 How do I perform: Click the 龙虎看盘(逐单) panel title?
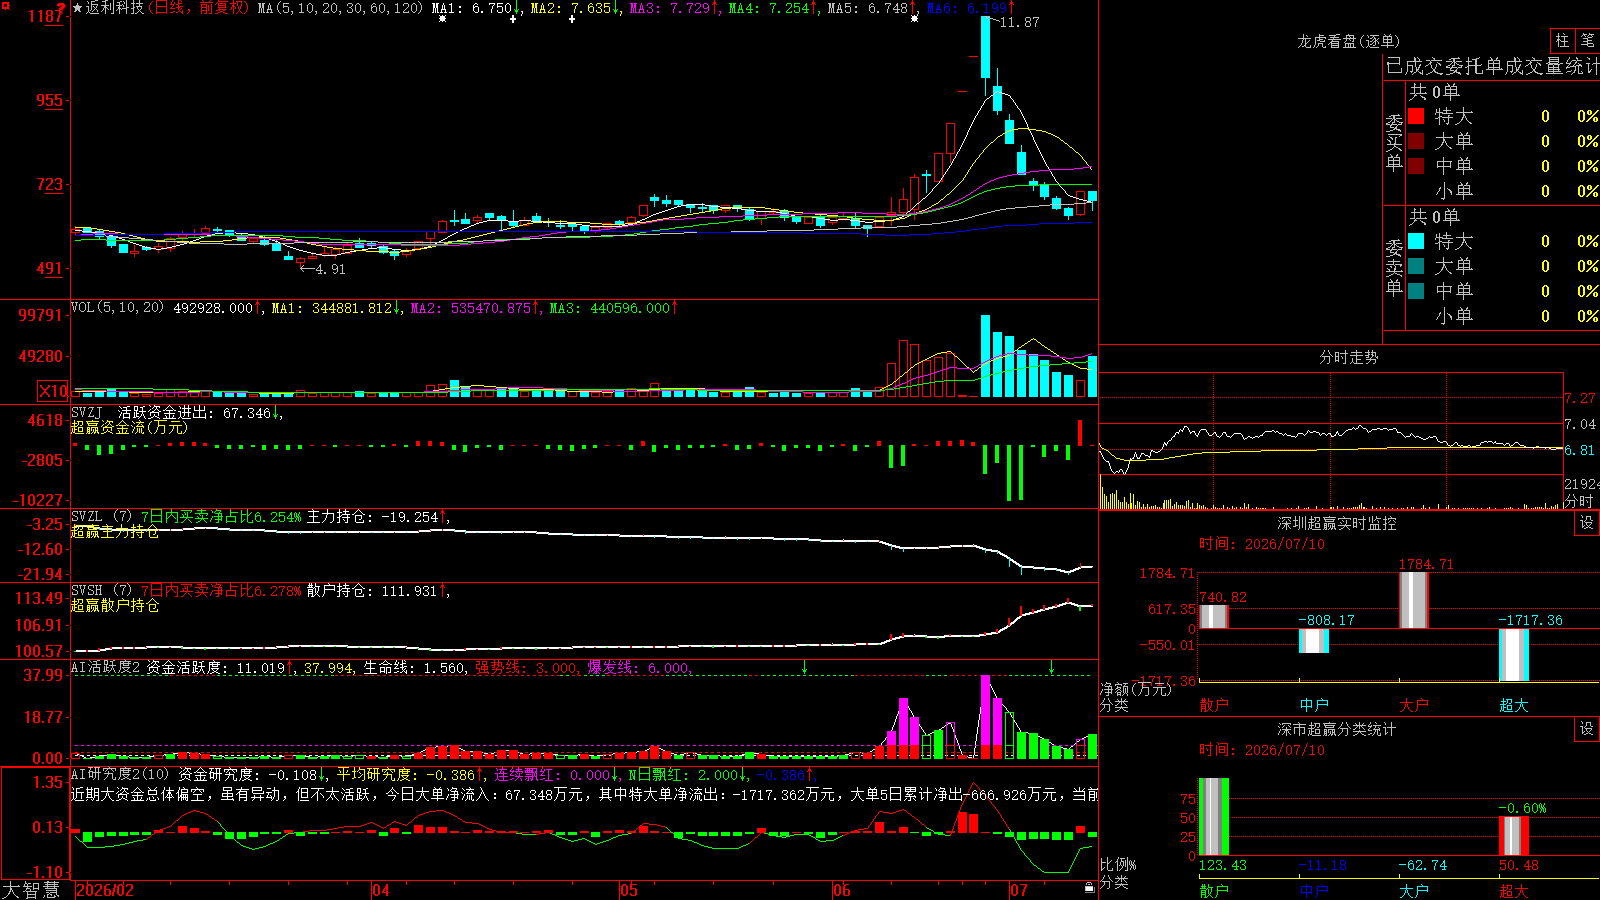click(x=1348, y=42)
